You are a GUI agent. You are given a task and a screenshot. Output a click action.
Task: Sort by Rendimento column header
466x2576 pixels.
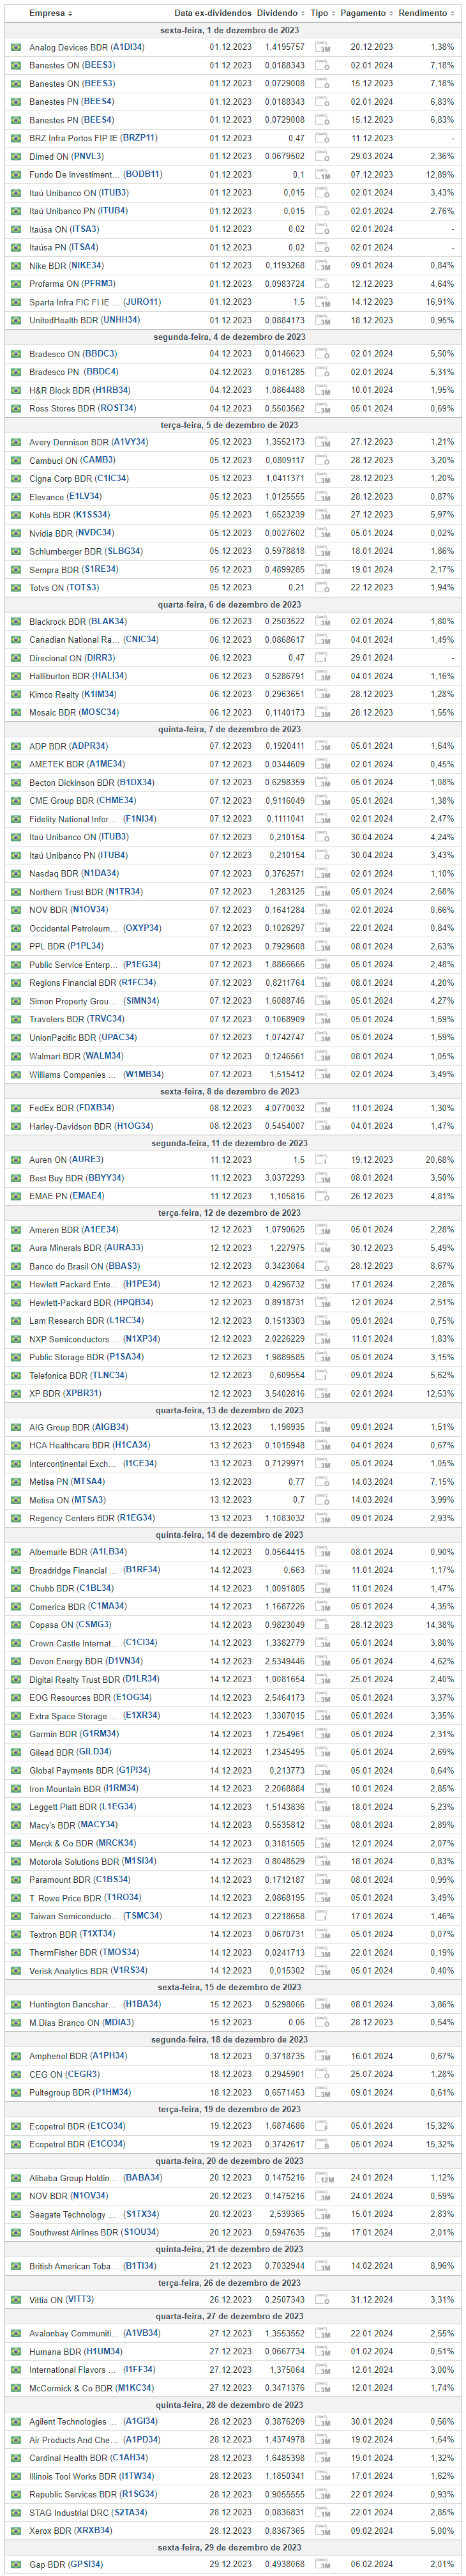point(426,13)
